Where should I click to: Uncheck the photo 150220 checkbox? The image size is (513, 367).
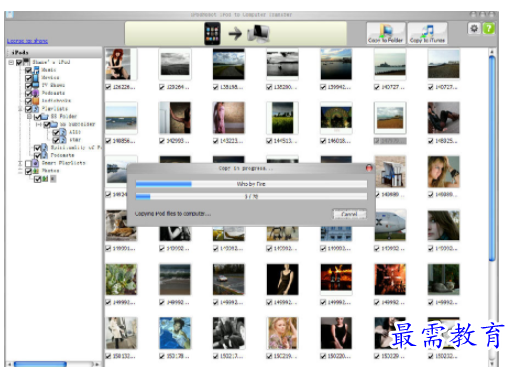pos(323,356)
